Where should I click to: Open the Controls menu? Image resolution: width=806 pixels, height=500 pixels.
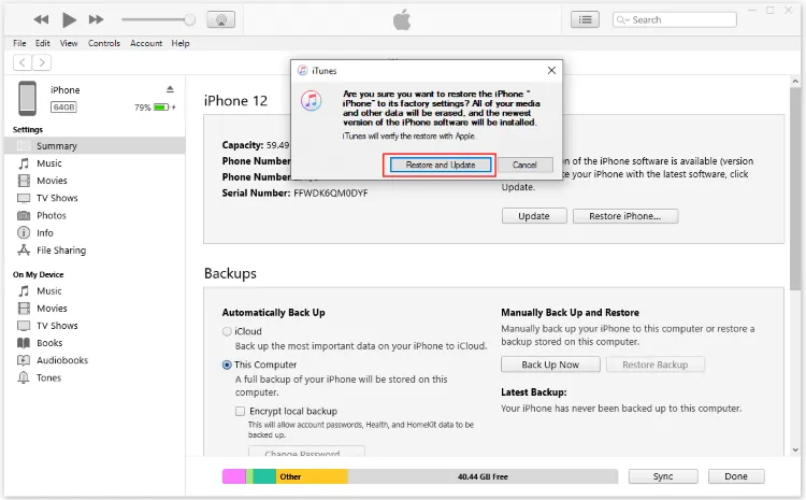[104, 43]
